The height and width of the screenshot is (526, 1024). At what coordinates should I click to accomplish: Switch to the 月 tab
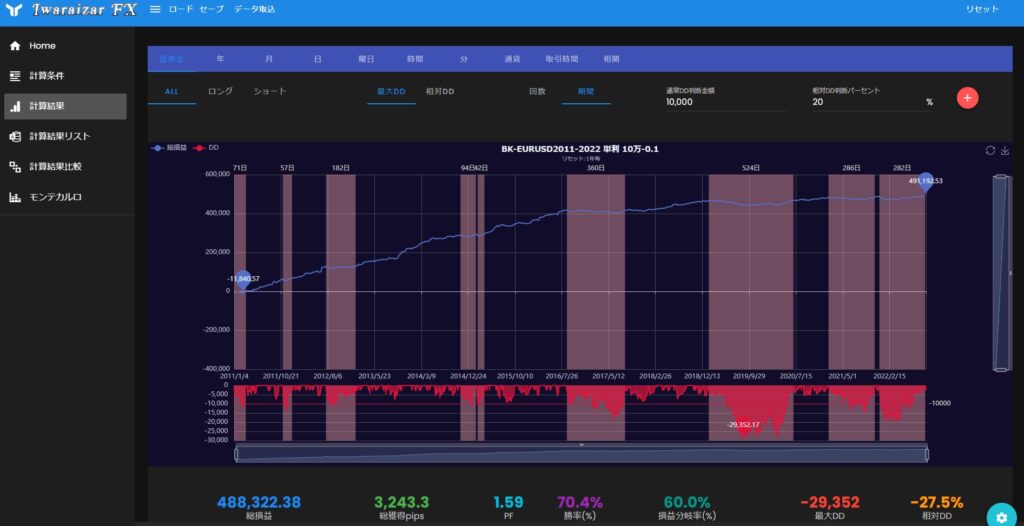269,59
